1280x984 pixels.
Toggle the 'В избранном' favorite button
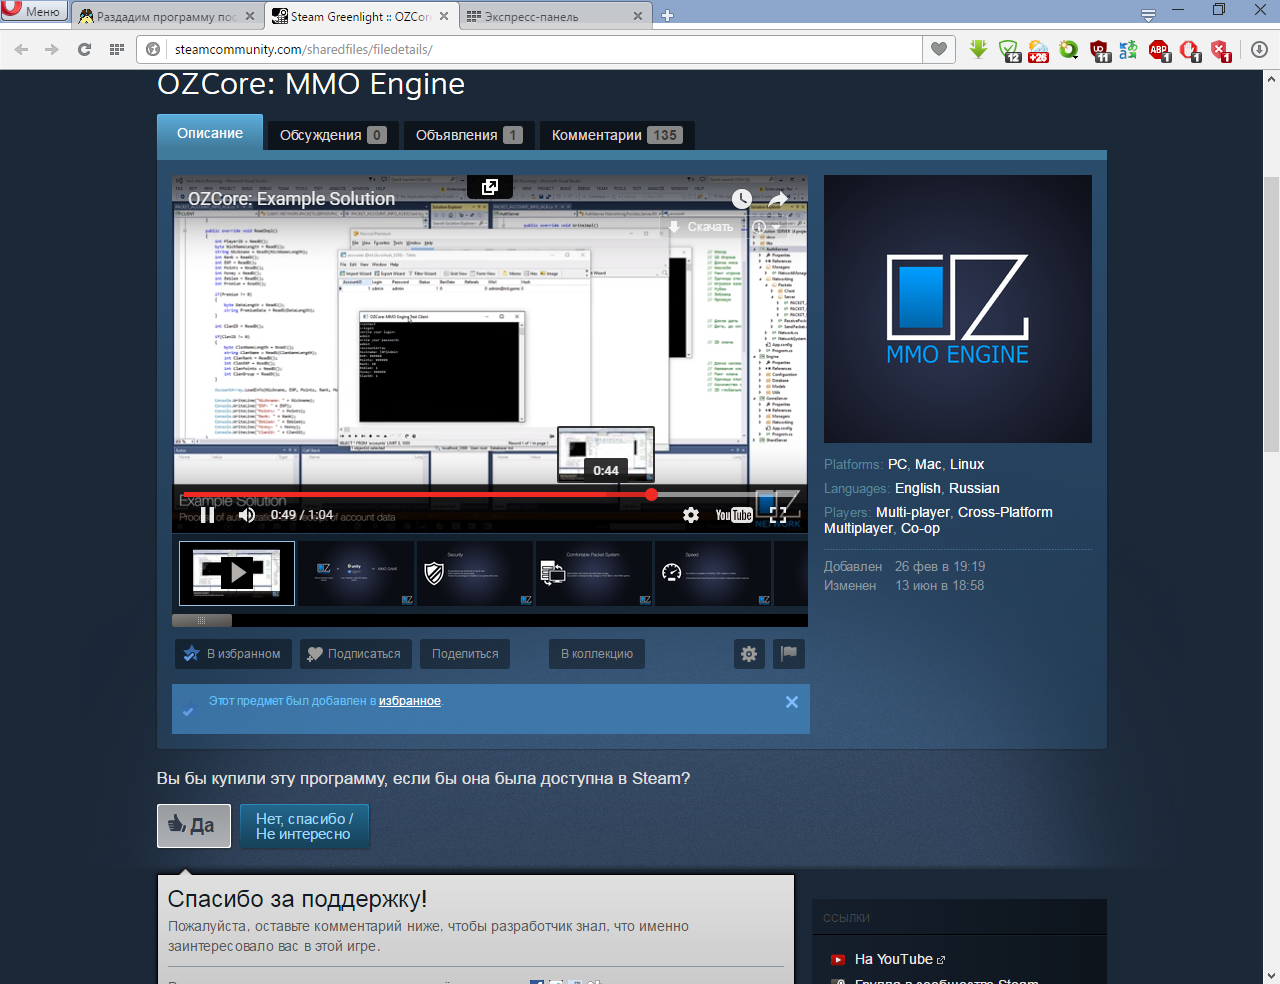(x=234, y=654)
